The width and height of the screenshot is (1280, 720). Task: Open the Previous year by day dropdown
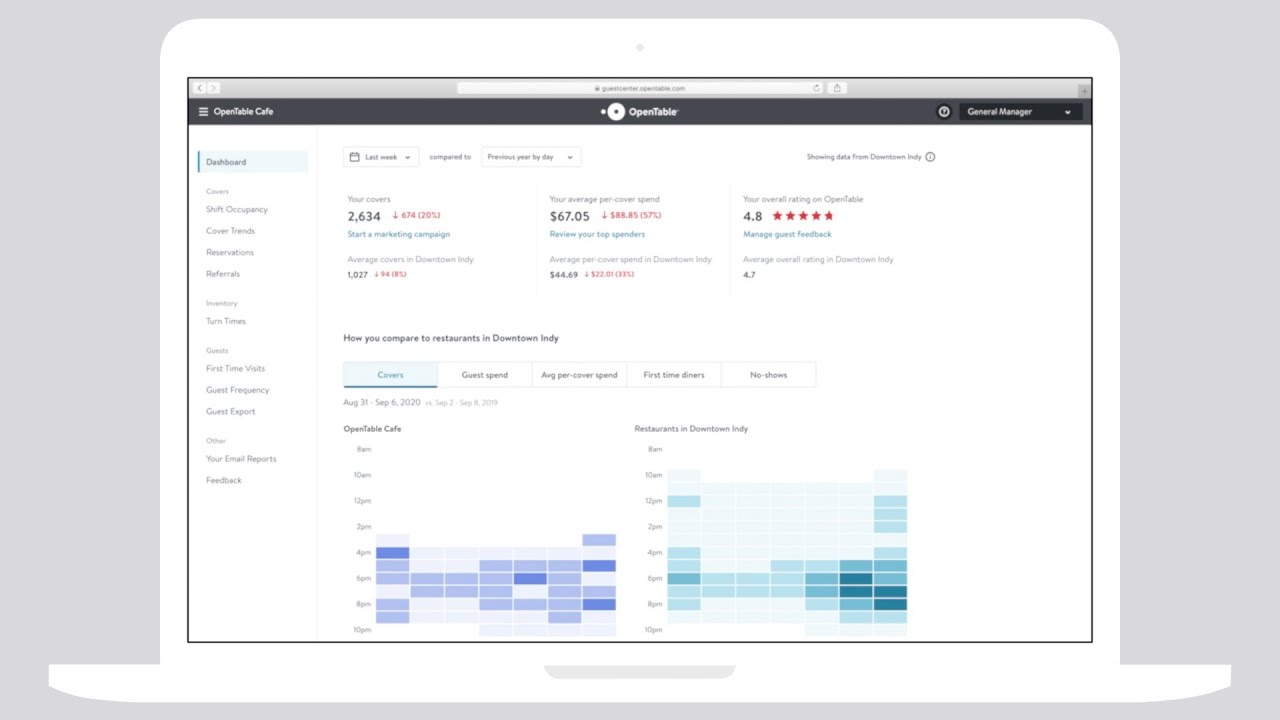[x=531, y=157]
